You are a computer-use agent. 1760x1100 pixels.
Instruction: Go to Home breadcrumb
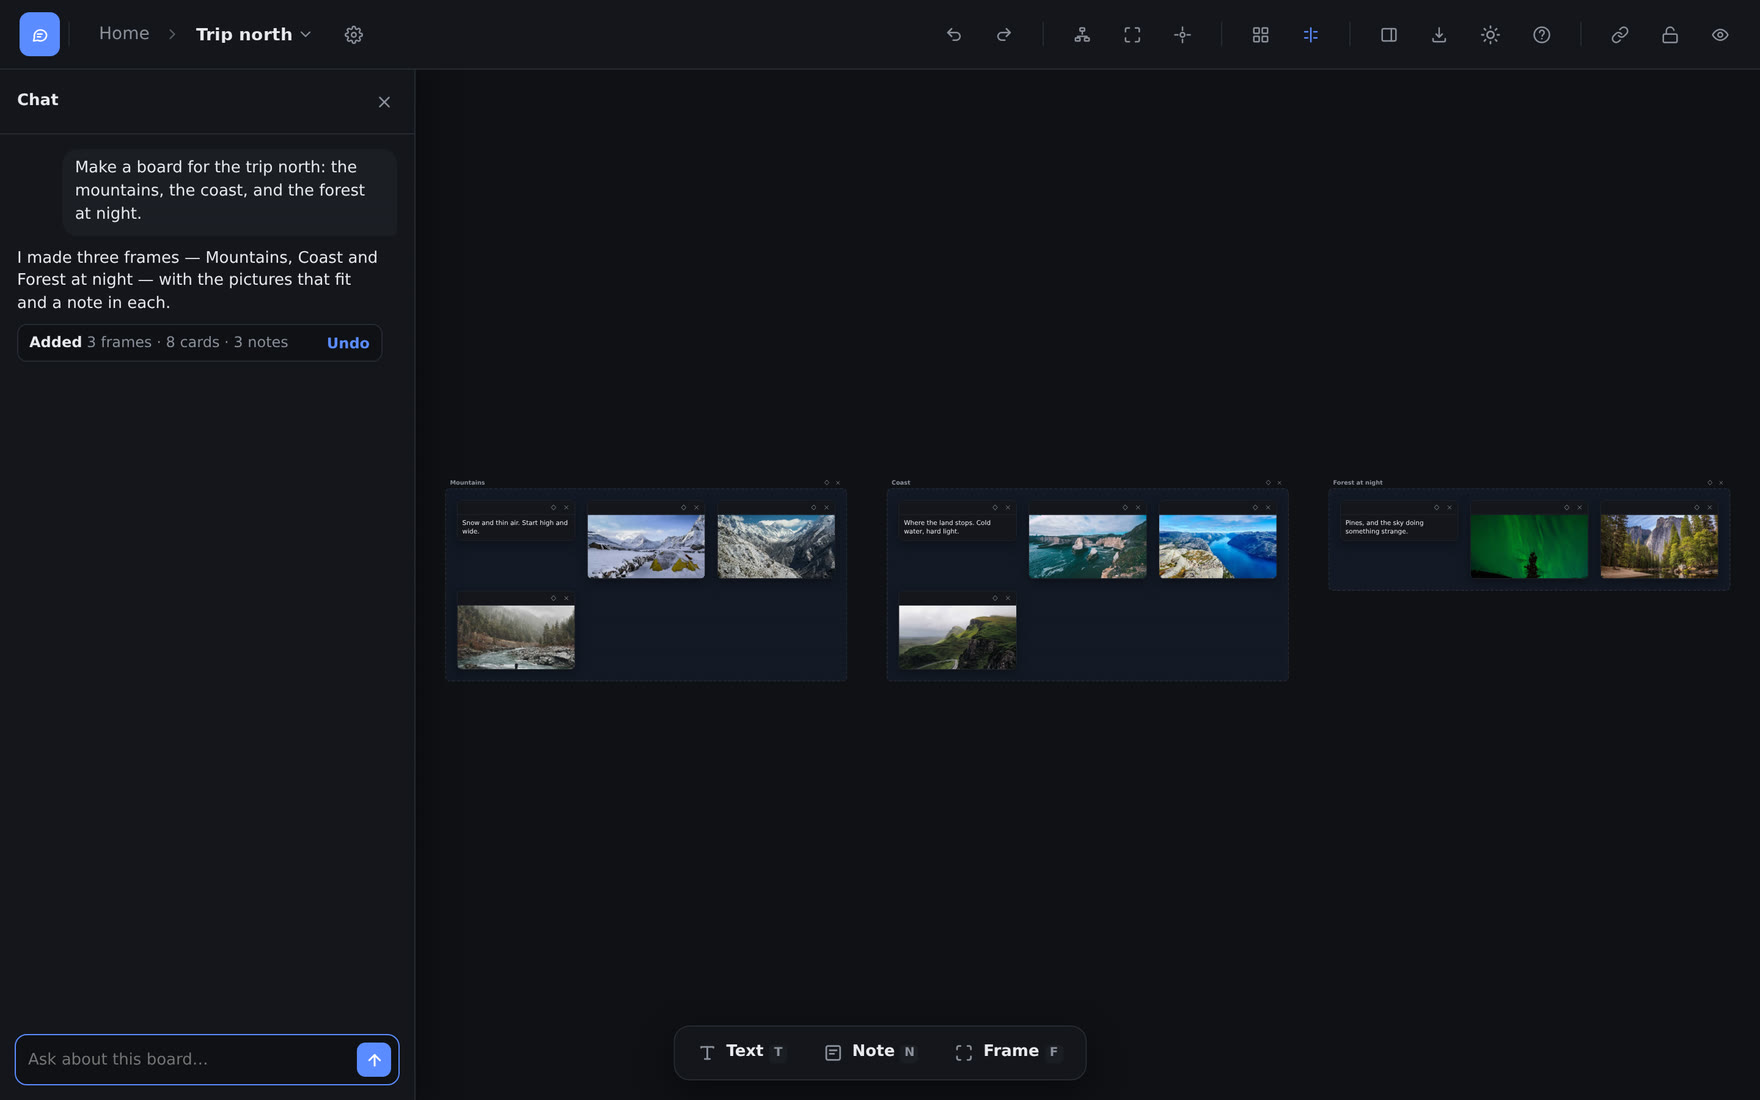(124, 34)
